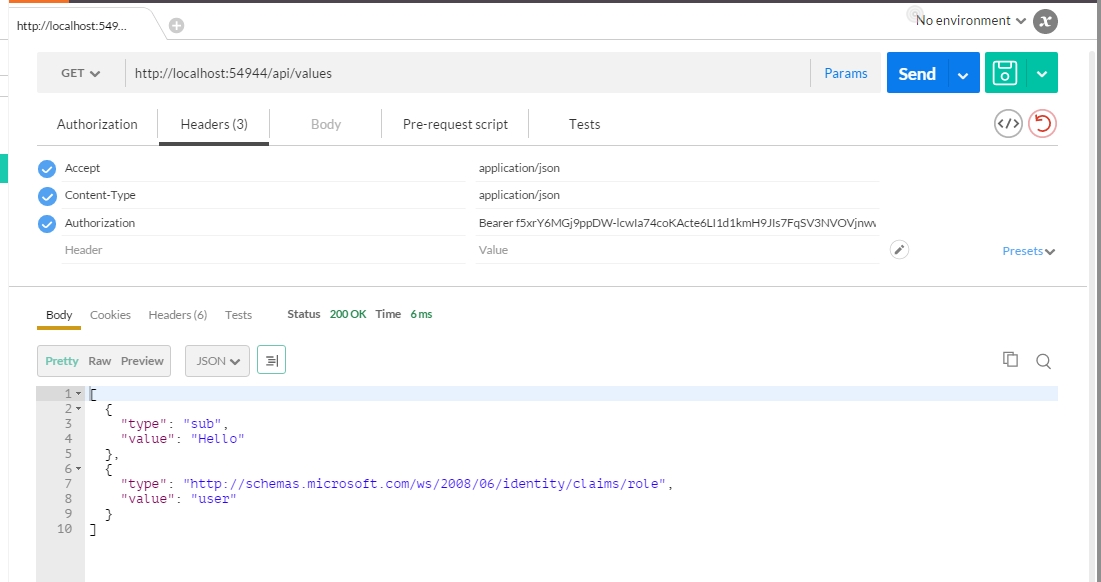
Task: Switch to the Pre-request script tab
Action: point(455,124)
